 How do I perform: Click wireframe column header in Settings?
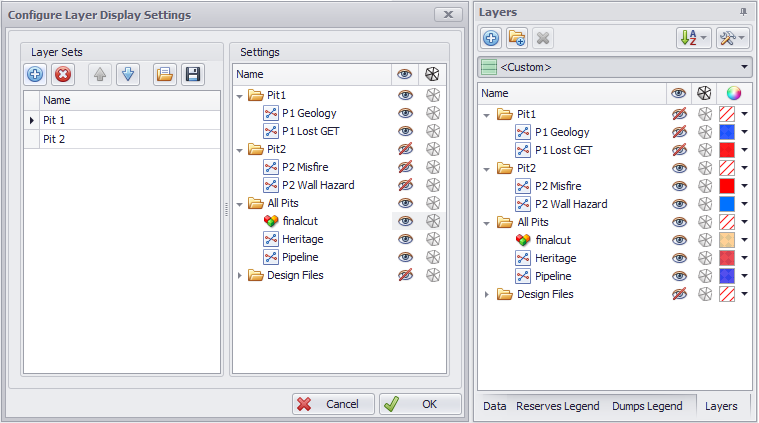[x=432, y=74]
